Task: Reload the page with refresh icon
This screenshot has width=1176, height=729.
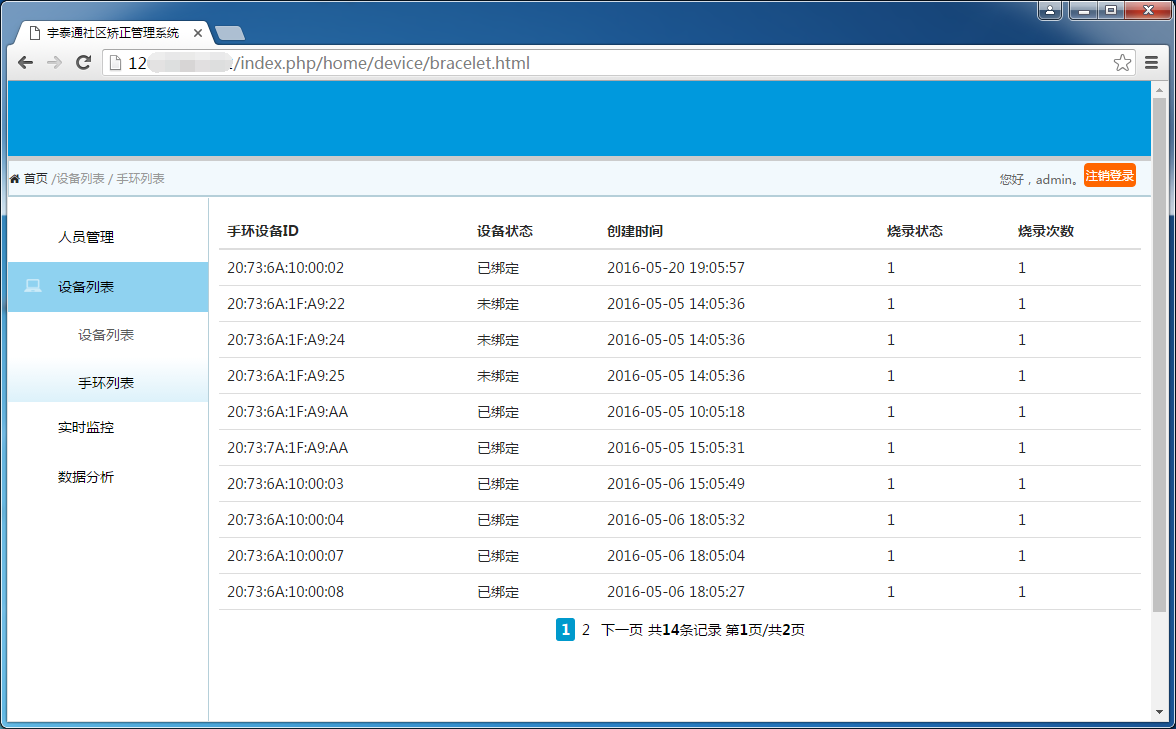Action: point(84,63)
